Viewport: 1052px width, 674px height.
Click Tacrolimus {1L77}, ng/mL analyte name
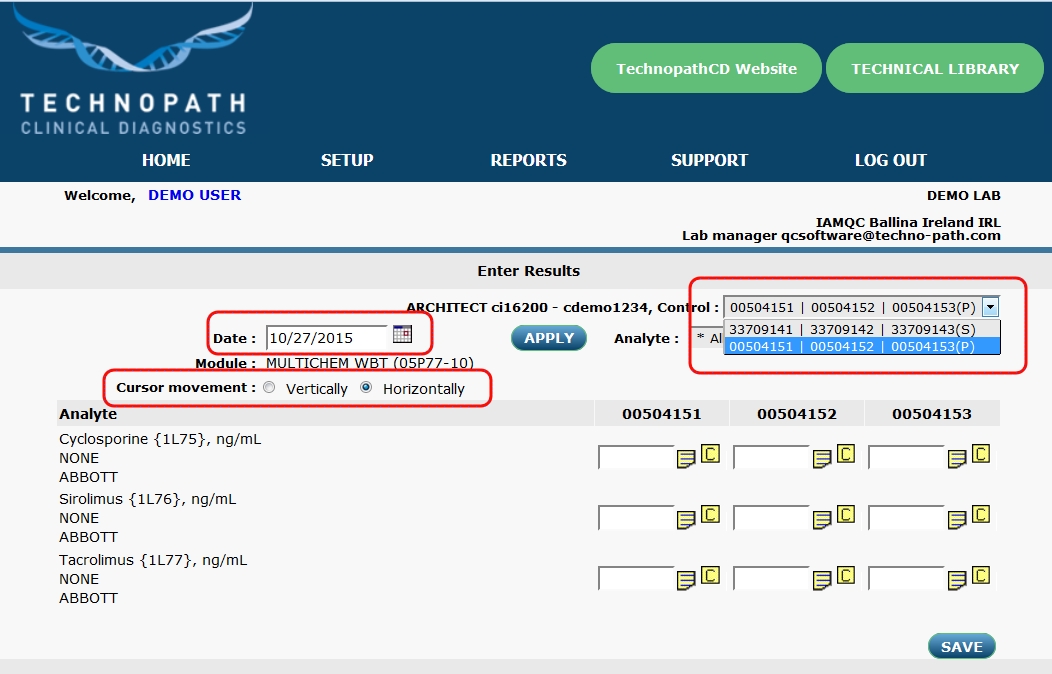[153, 560]
